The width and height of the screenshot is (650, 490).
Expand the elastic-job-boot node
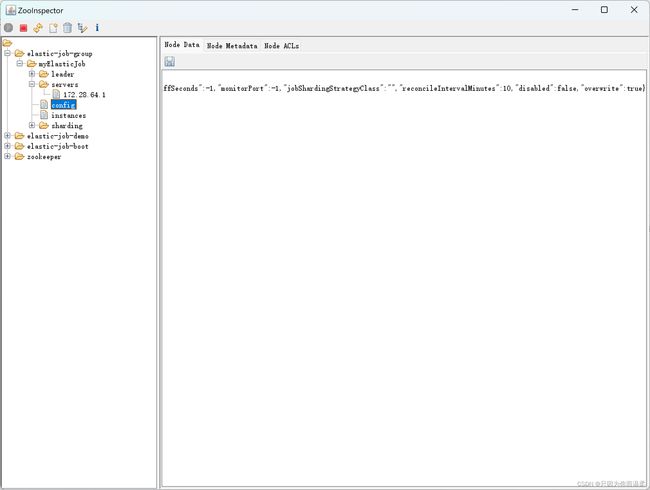[7, 146]
